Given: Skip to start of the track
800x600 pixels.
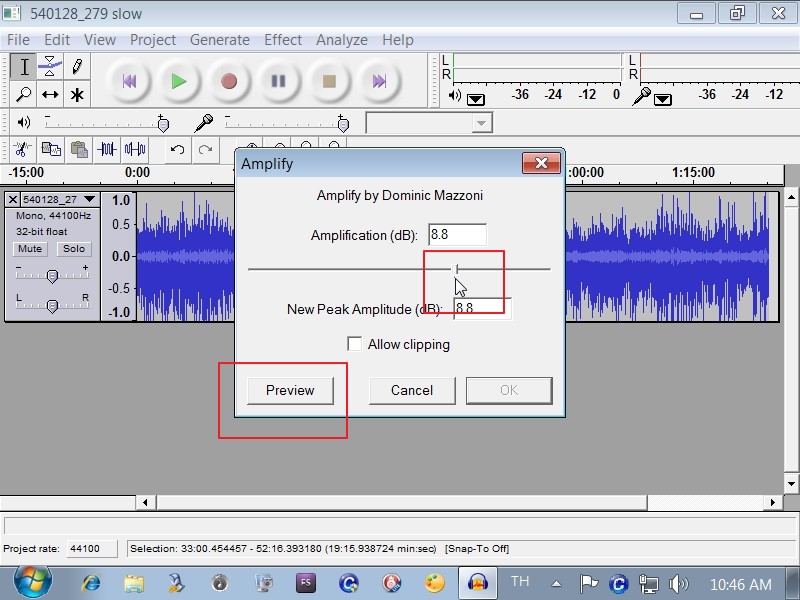Looking at the screenshot, I should [x=129, y=81].
